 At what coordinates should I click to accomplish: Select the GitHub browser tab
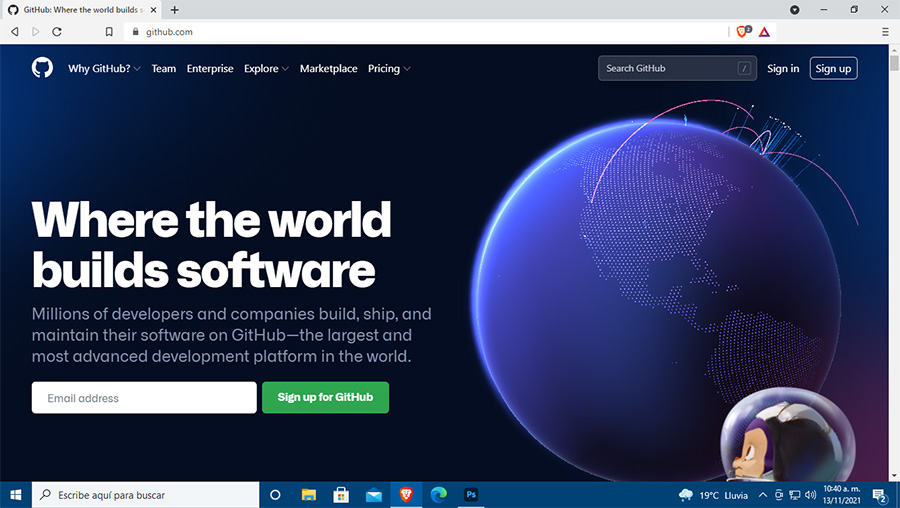coord(82,10)
